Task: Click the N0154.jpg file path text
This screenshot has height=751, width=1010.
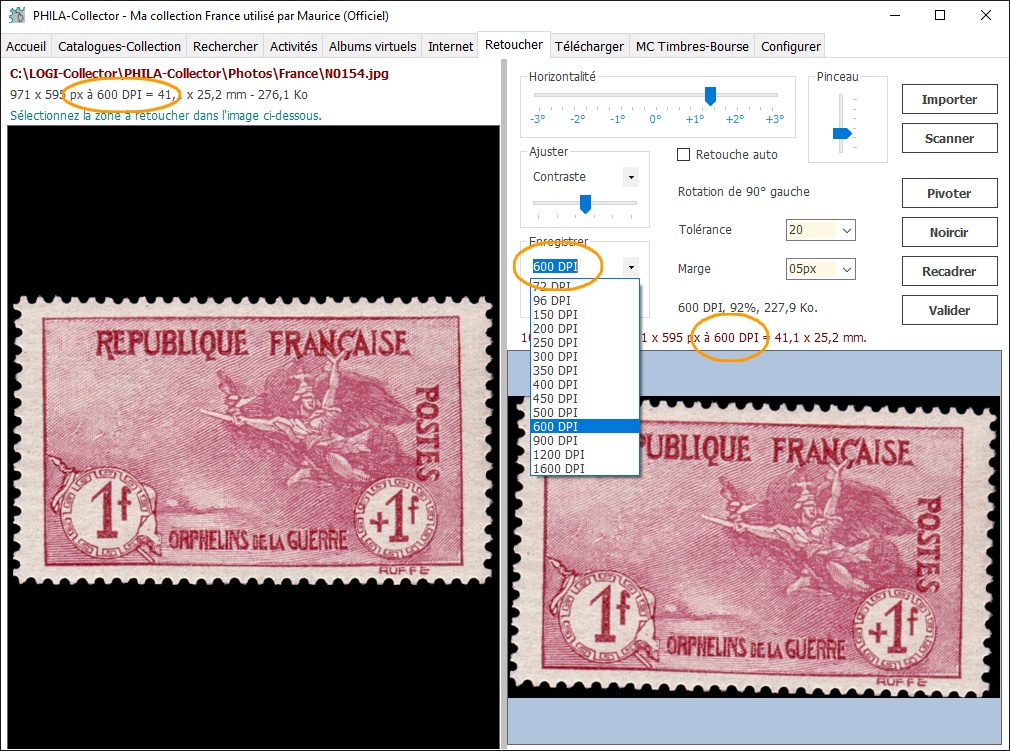Action: tap(199, 73)
